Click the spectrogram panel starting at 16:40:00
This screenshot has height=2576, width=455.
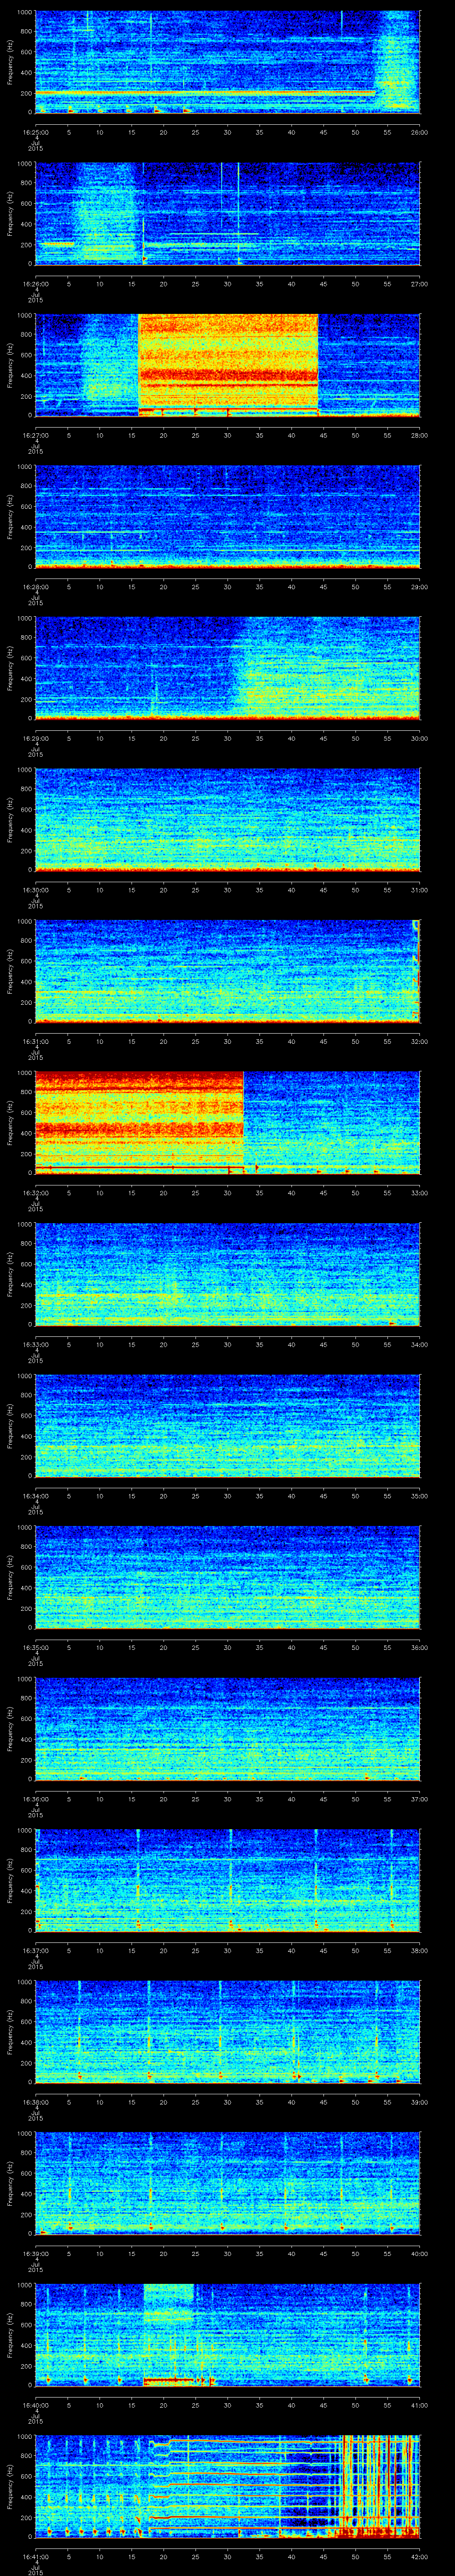tap(227, 2336)
